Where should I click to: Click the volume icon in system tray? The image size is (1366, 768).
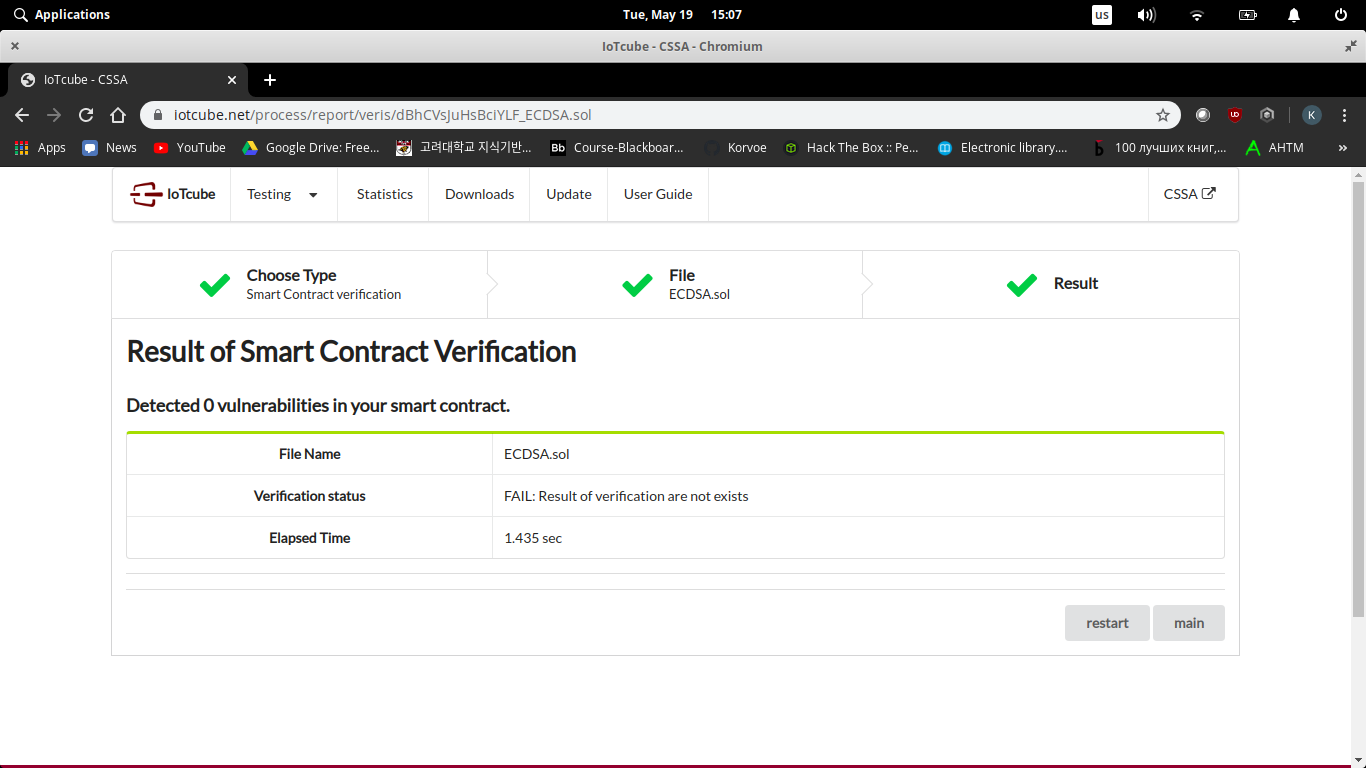coord(1147,15)
